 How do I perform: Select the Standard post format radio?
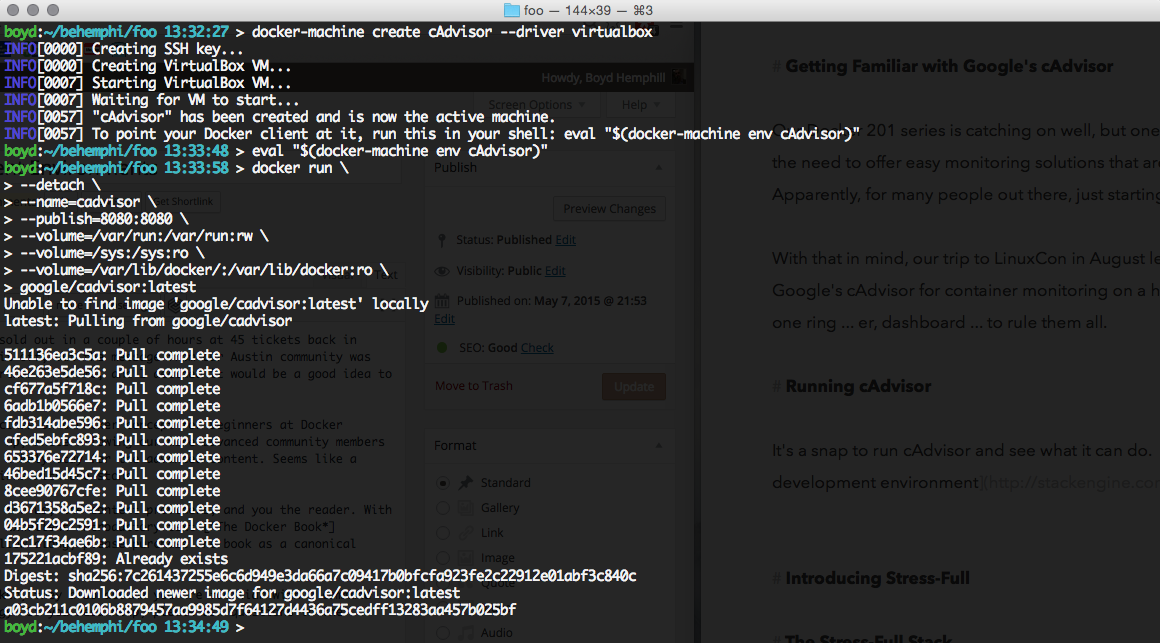(442, 483)
